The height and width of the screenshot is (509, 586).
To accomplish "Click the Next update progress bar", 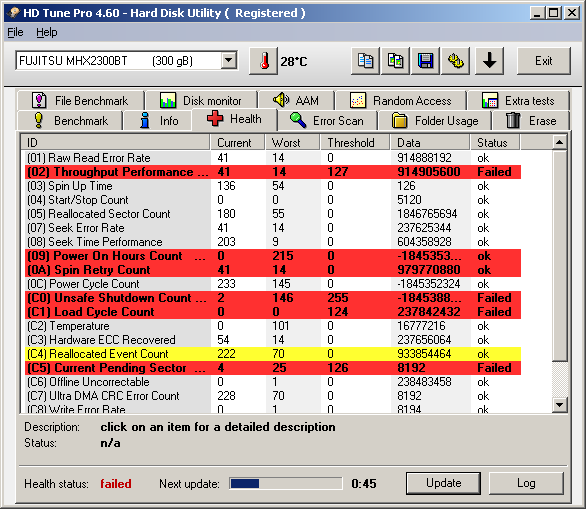I will (286, 484).
